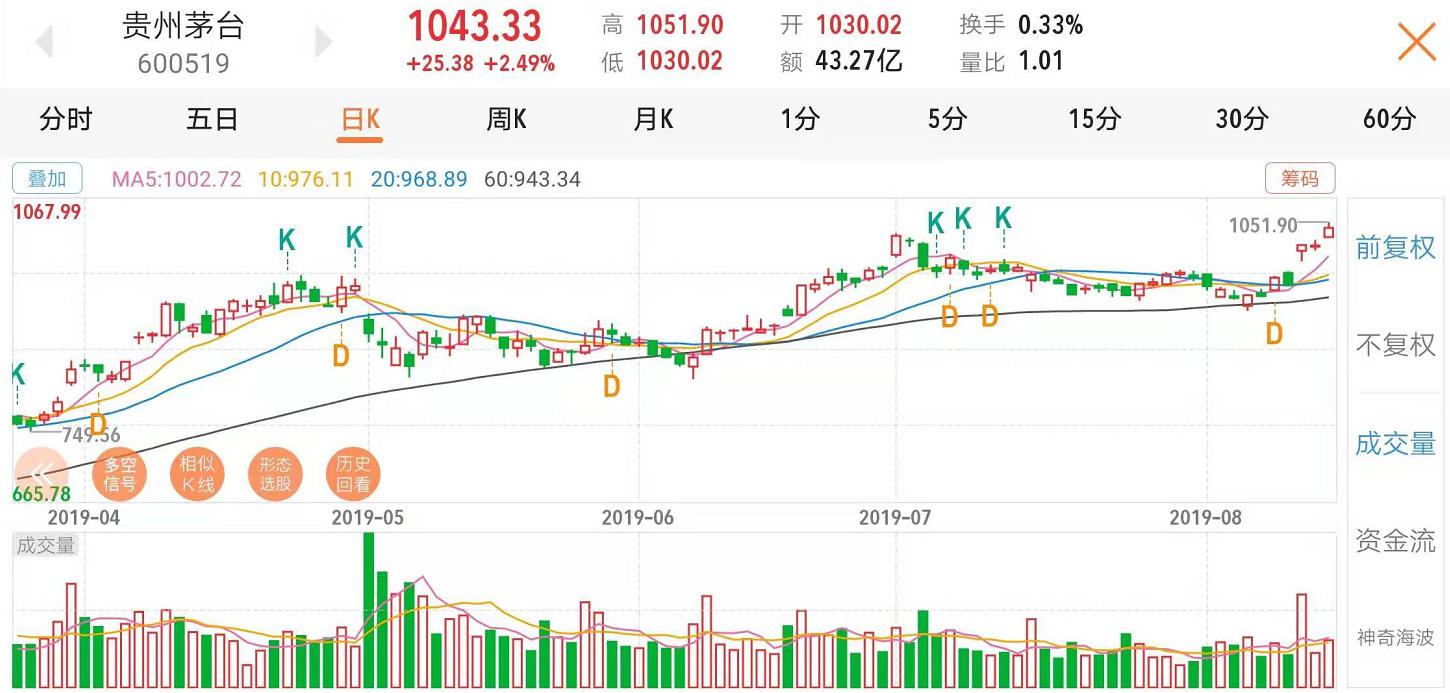Image resolution: width=1450 pixels, height=693 pixels.
Task: Click the current price 1043.33
Action: coord(474,25)
